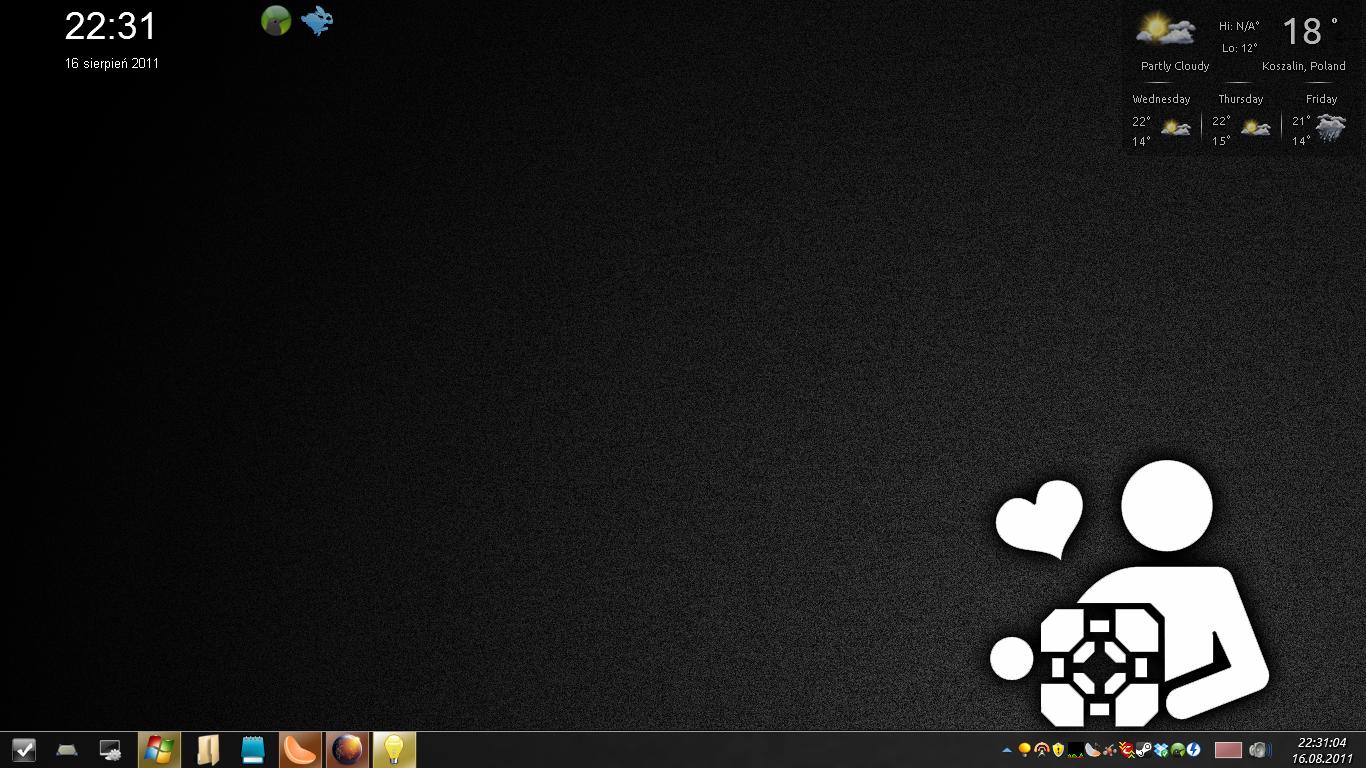Click the checkmark icon in the taskbar
This screenshot has width=1366, height=768.
23,750
